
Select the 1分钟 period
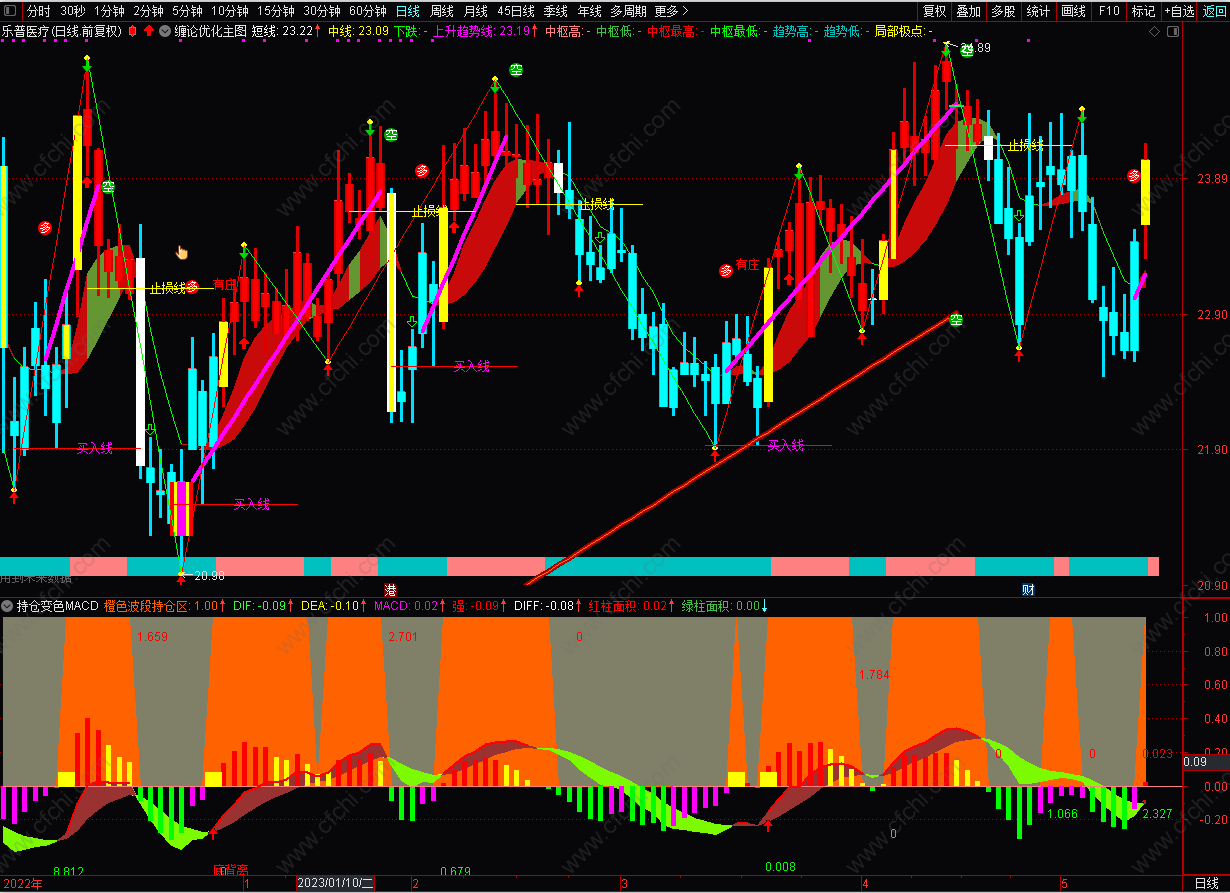[x=109, y=11]
